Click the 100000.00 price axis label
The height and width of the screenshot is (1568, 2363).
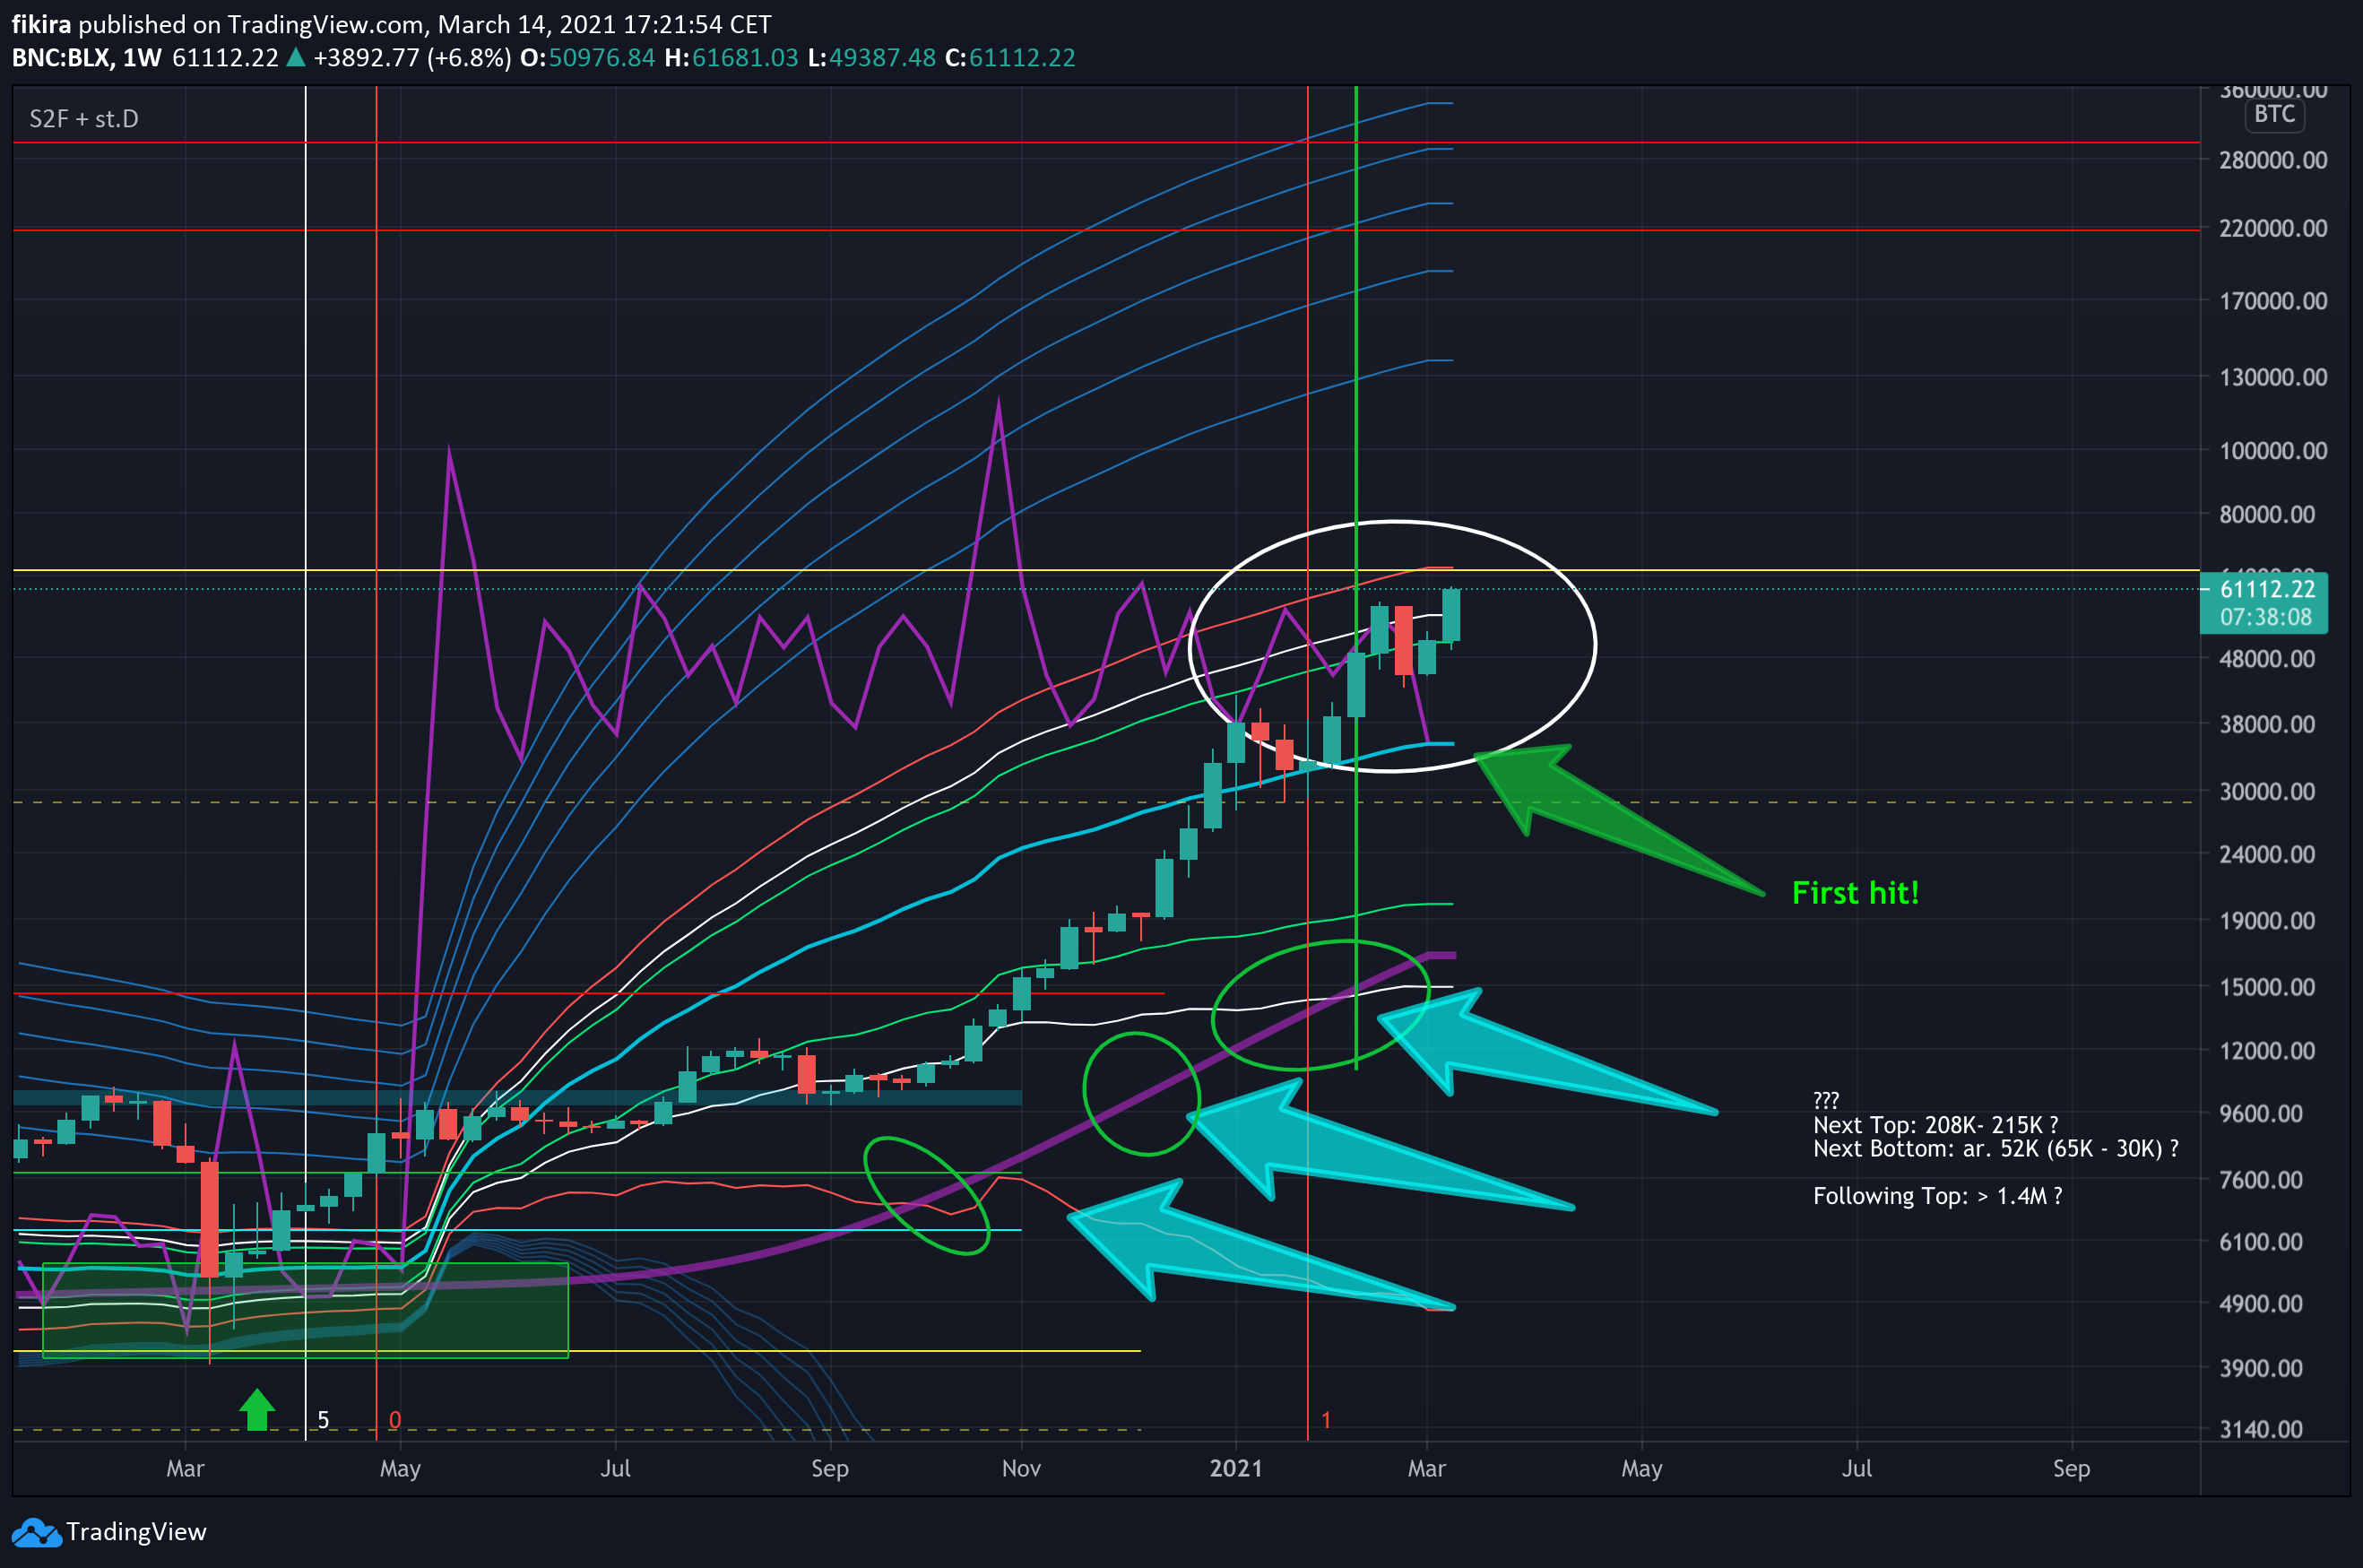[x=2273, y=451]
